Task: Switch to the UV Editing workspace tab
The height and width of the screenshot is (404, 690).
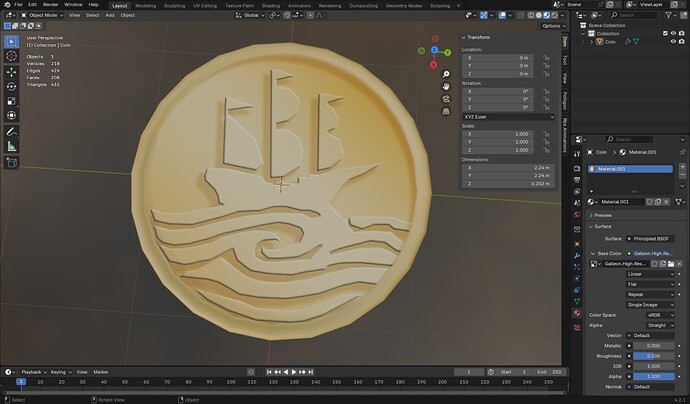Action: point(205,6)
